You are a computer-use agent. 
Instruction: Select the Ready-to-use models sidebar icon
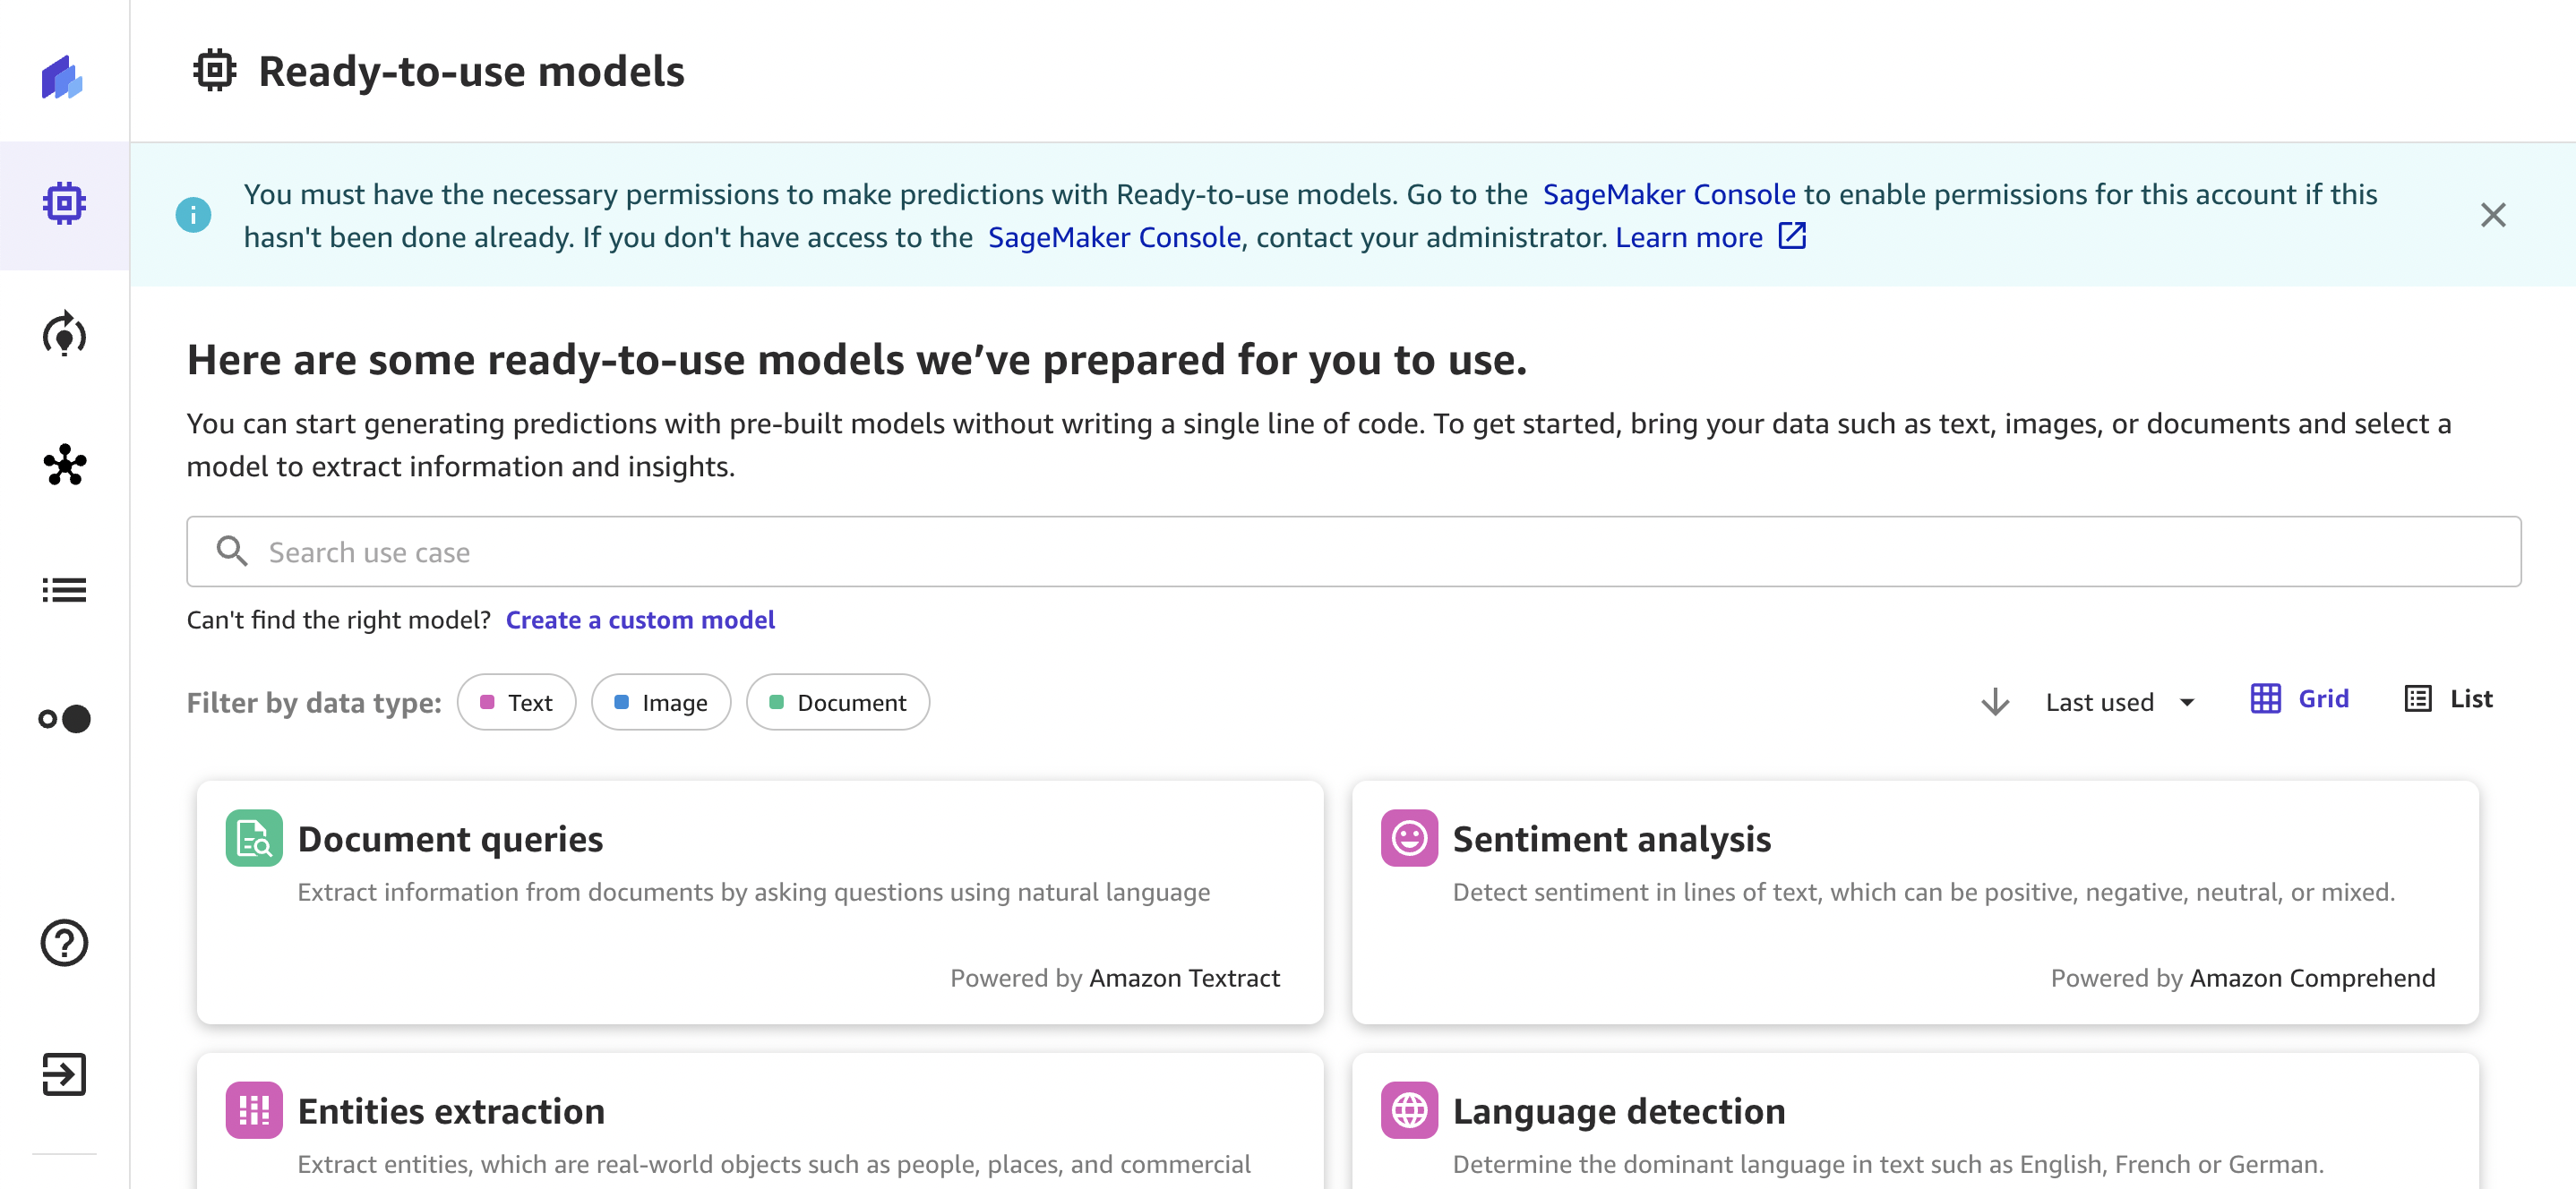64,204
